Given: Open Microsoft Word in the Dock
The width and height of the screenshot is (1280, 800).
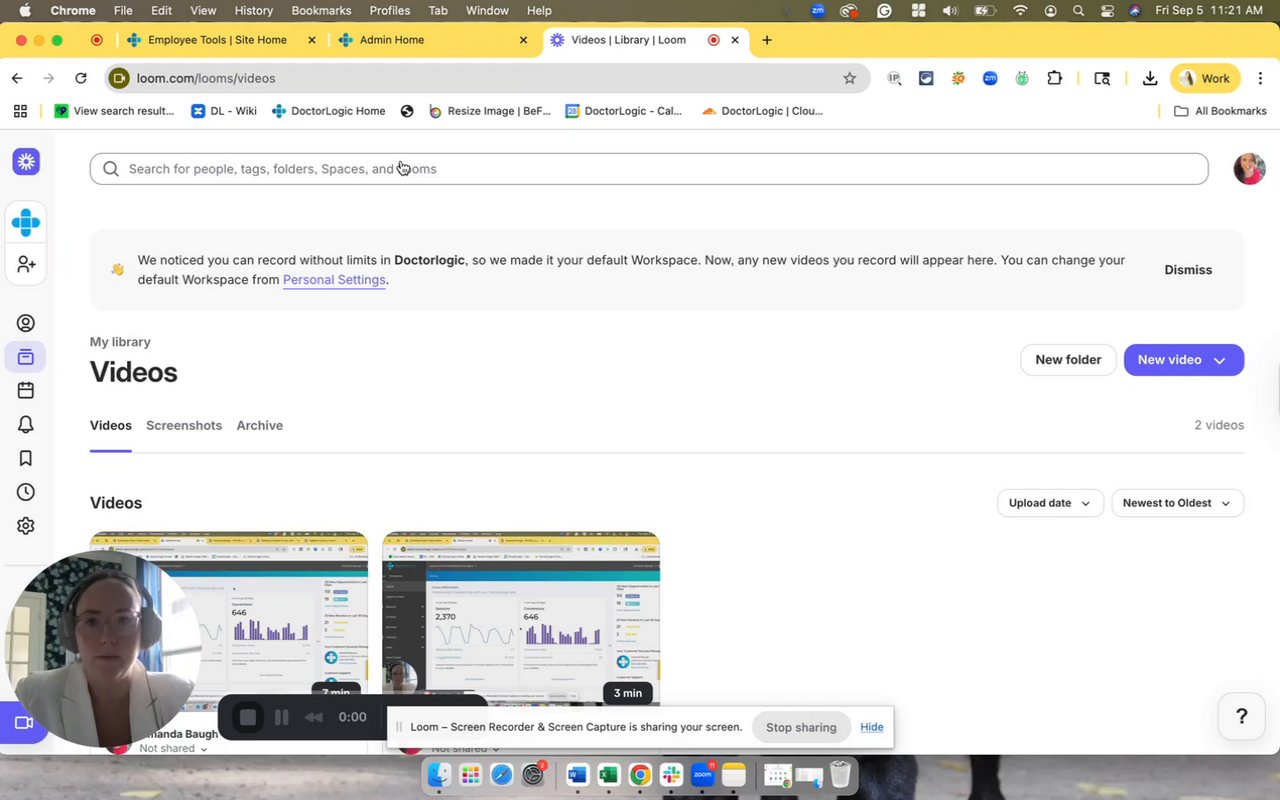Looking at the screenshot, I should click(x=577, y=774).
